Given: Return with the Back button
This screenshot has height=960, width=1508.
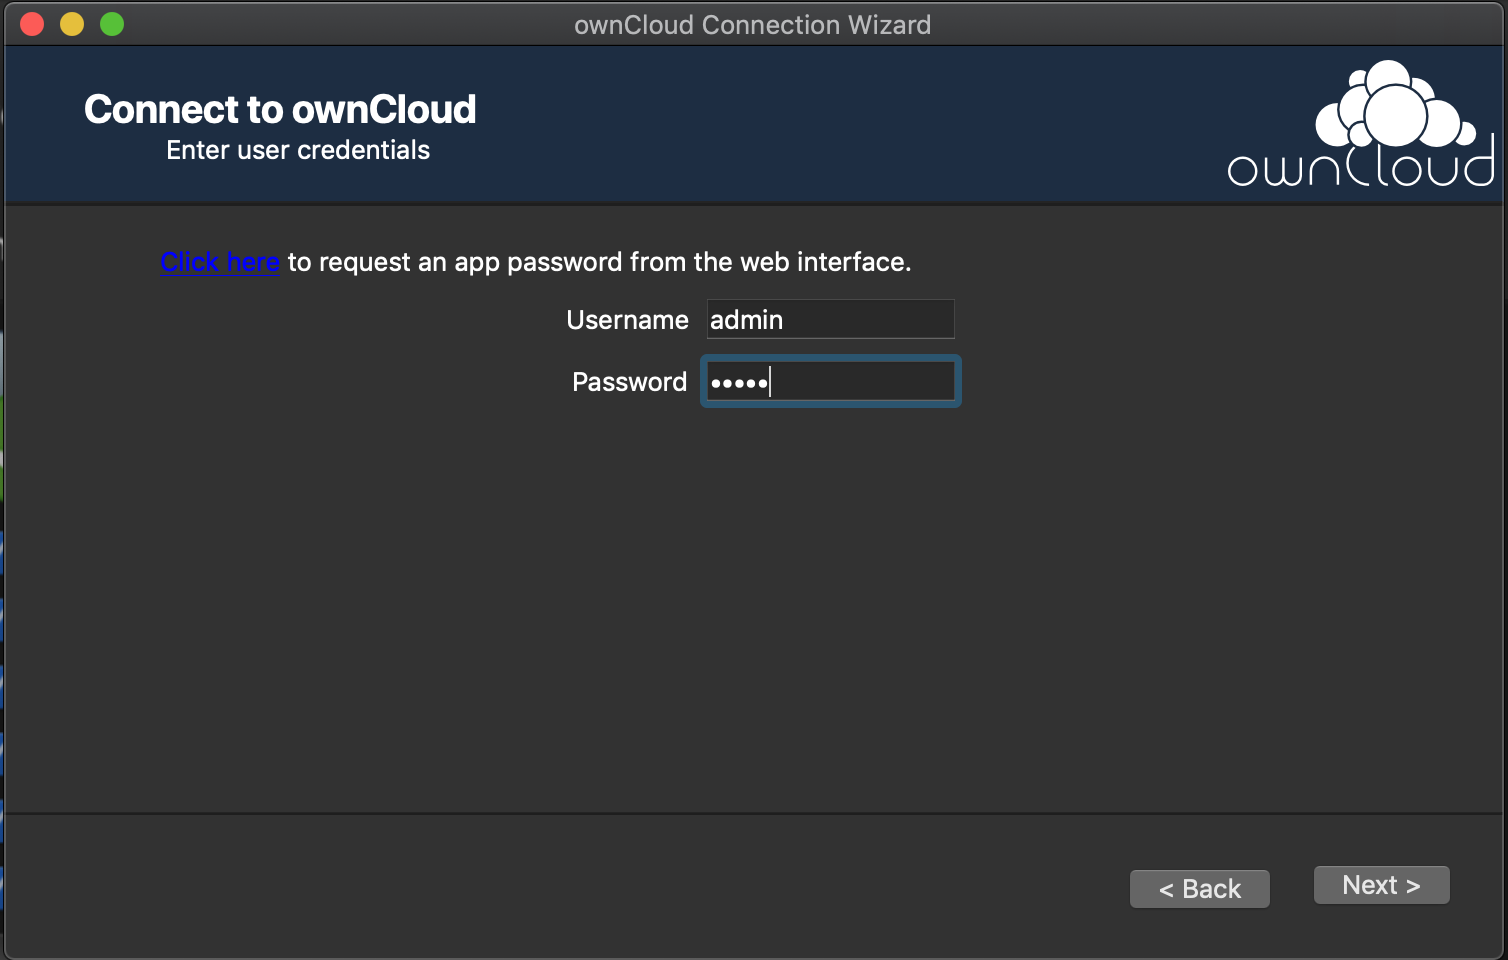Looking at the screenshot, I should [x=1200, y=889].
